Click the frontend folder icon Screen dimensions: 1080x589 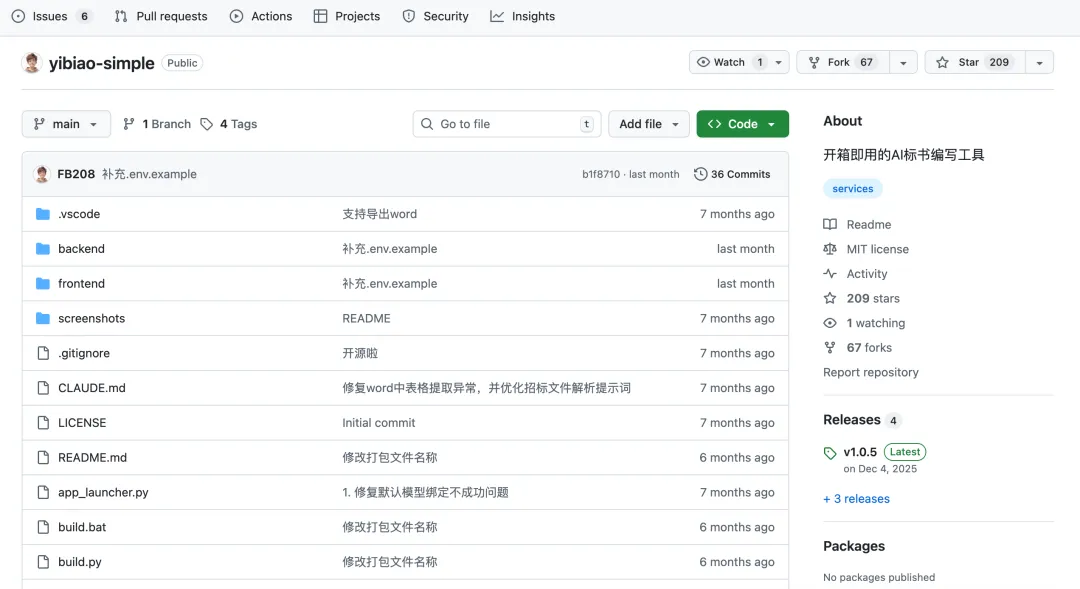(43, 284)
